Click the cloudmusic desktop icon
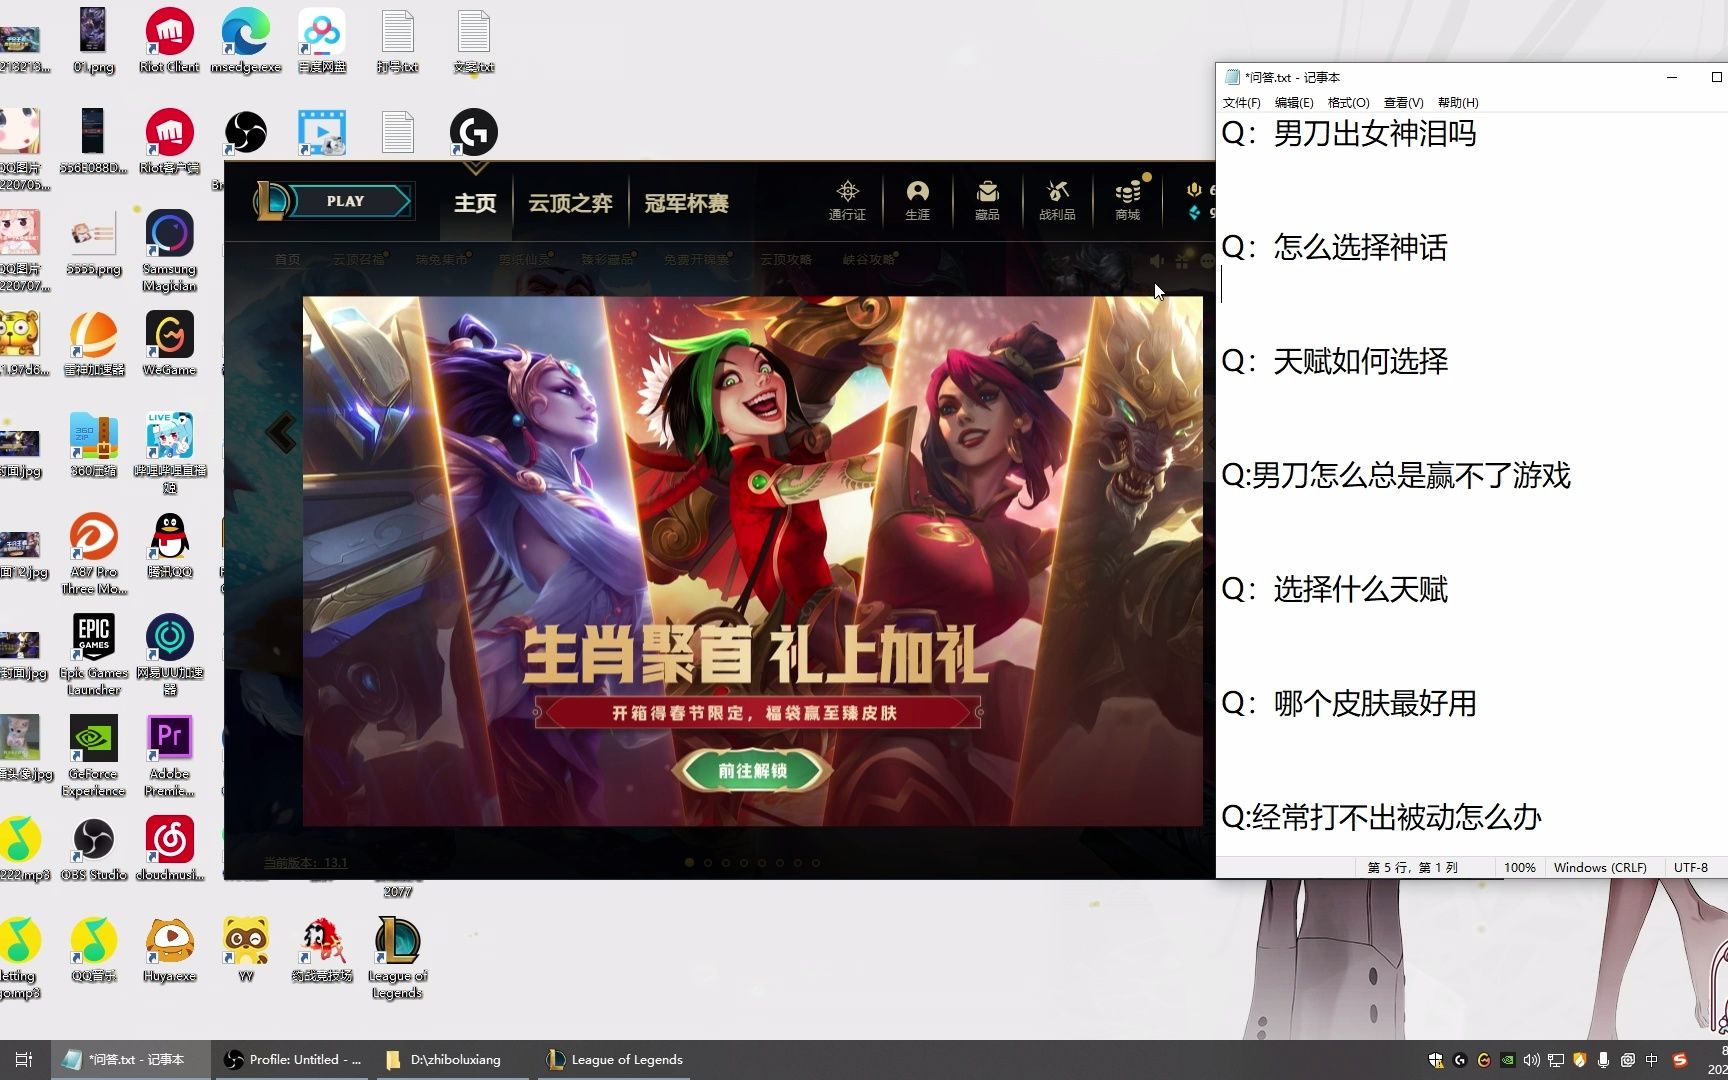The image size is (1728, 1080). click(x=169, y=848)
